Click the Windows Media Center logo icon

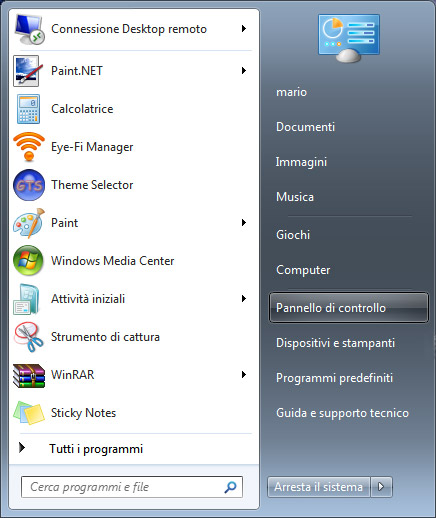point(28,261)
